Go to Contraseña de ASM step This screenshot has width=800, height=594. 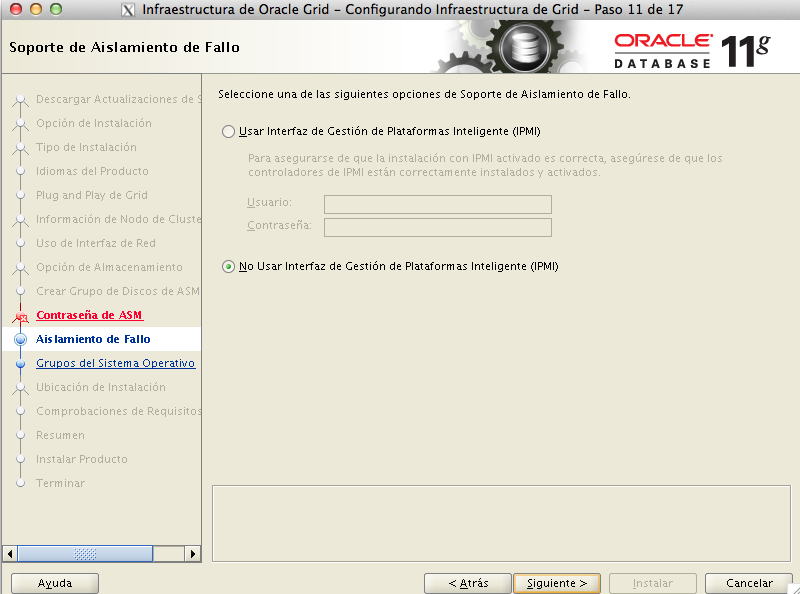89,315
